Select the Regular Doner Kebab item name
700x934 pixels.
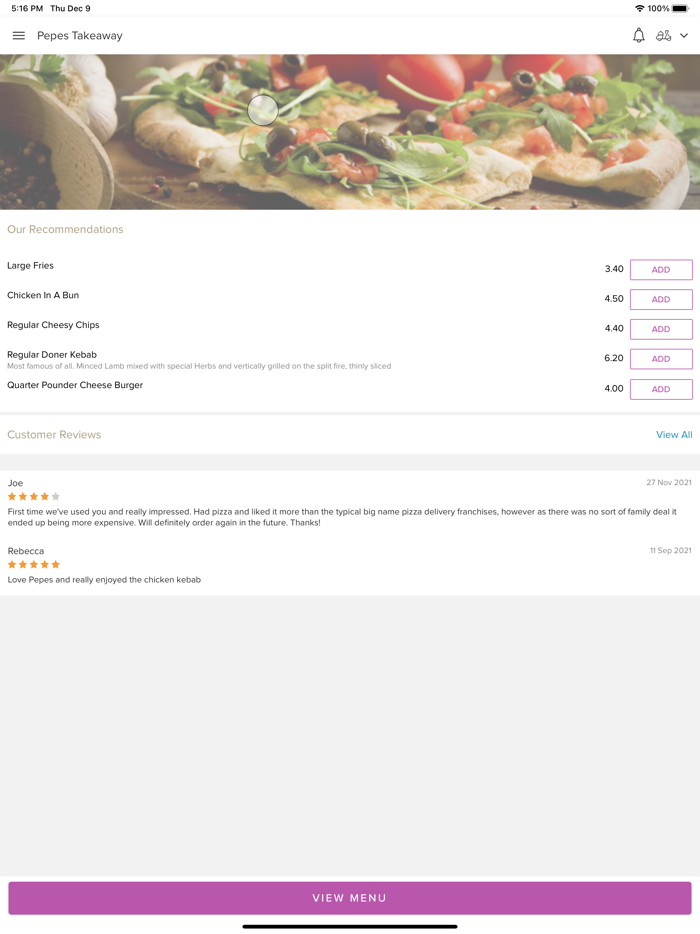click(52, 355)
